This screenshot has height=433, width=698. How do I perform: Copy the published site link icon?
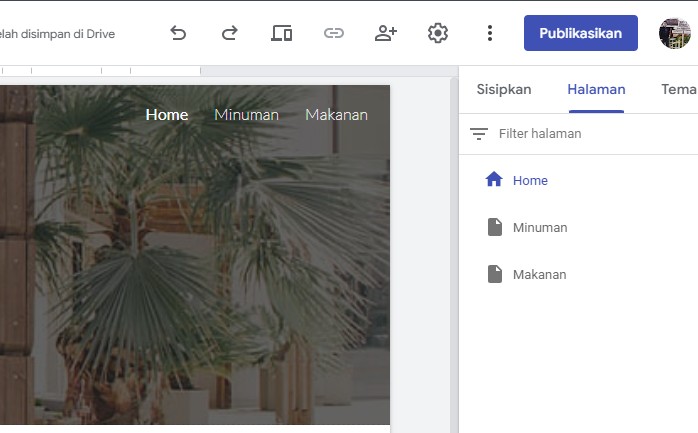pyautogui.click(x=334, y=33)
